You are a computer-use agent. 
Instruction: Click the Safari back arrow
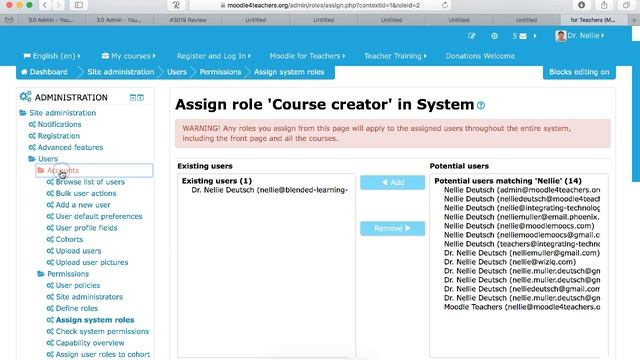tap(45, 5)
